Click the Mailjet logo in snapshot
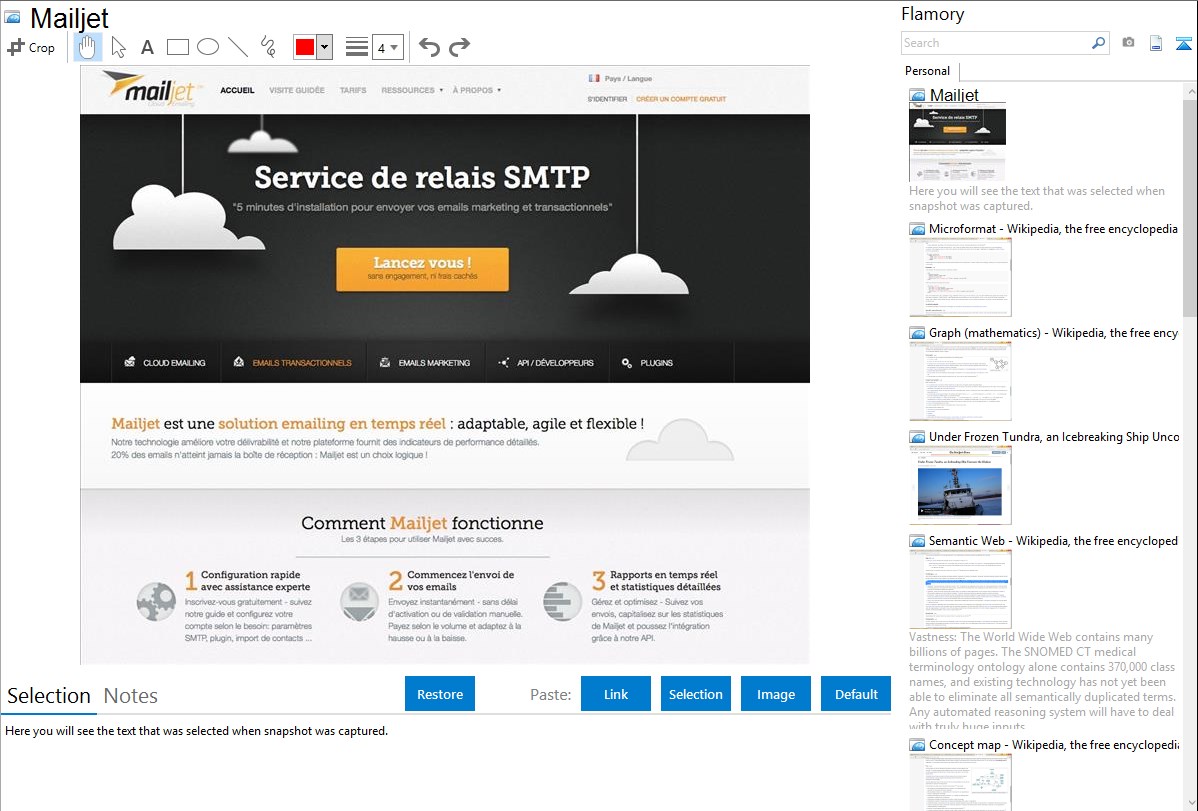The width and height of the screenshot is (1198, 811). [151, 89]
